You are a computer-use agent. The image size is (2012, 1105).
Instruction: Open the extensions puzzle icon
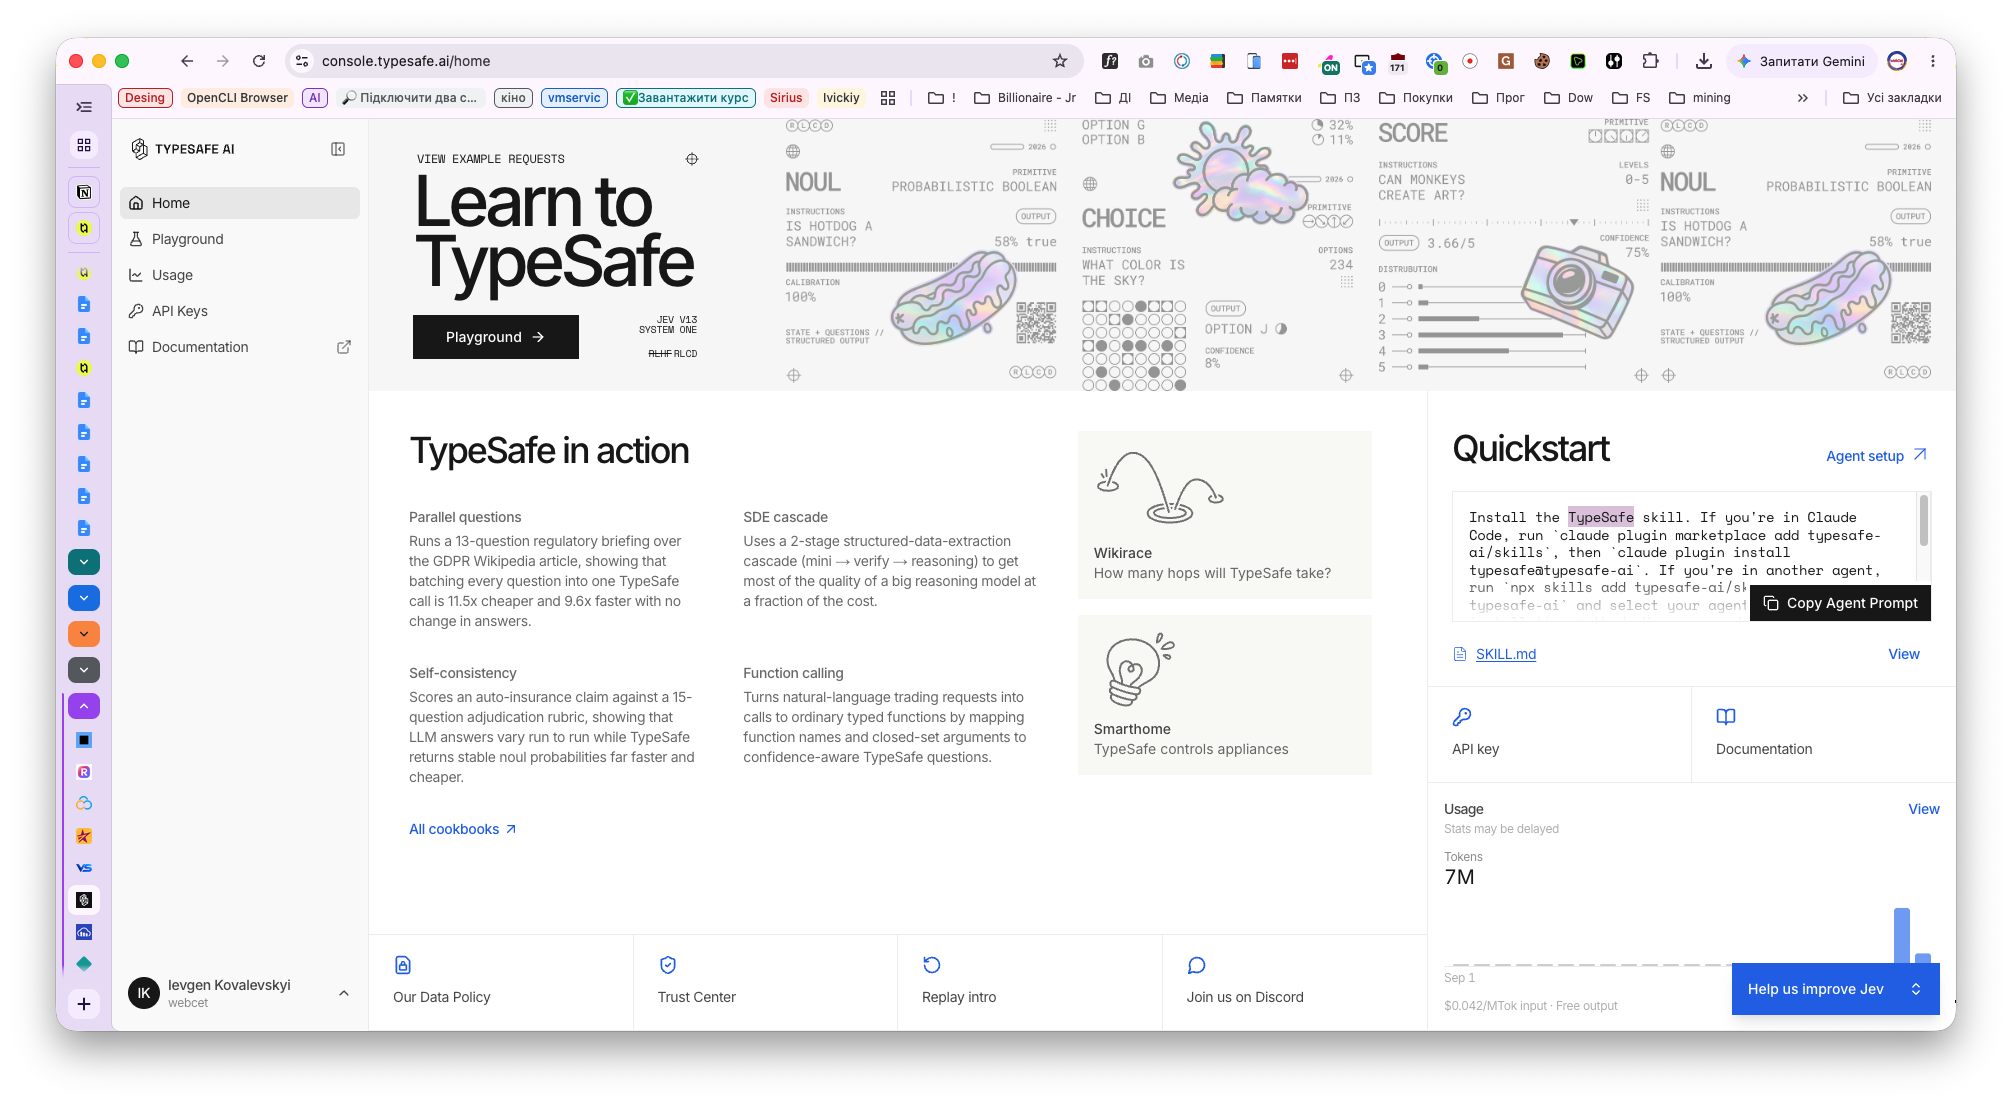coord(1651,61)
